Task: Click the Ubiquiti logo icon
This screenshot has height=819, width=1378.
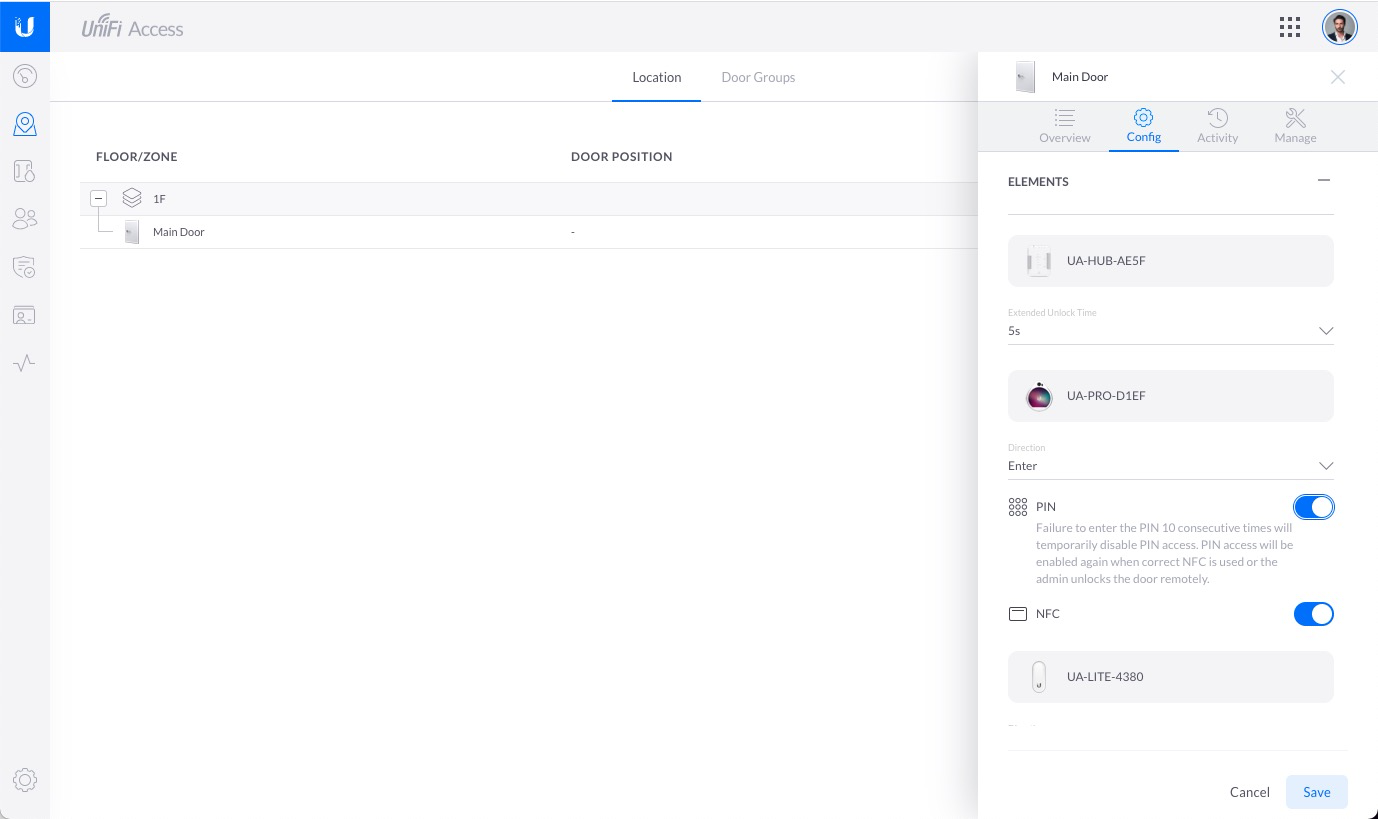Action: (x=25, y=26)
